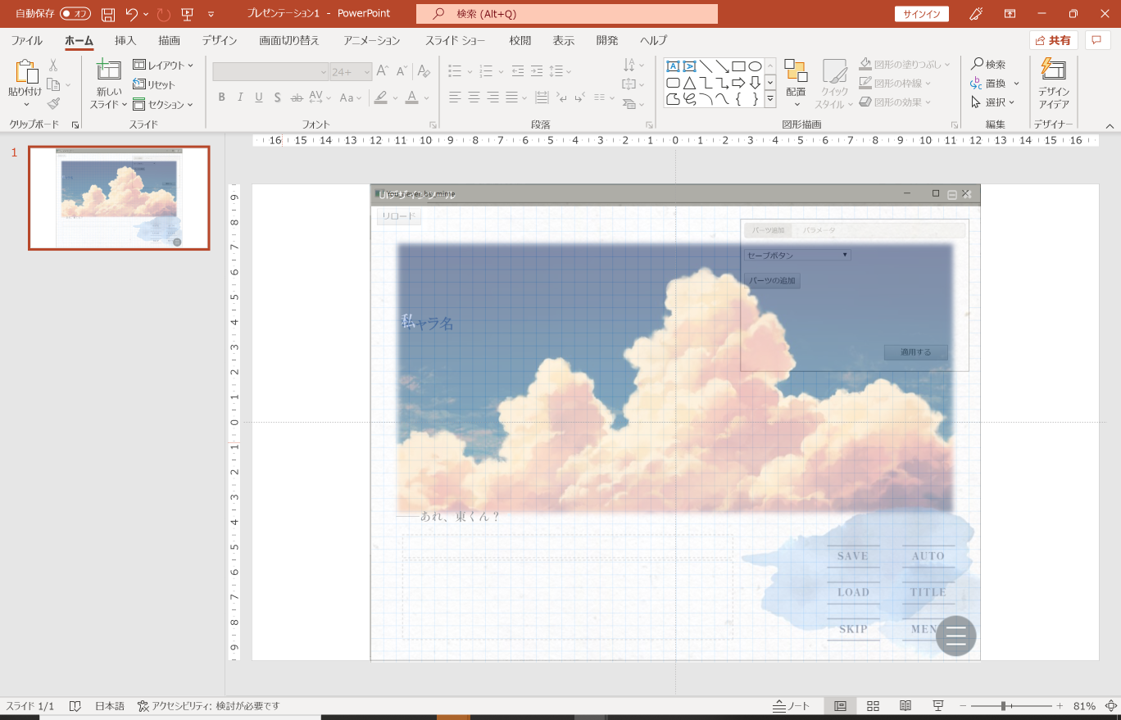
Task: Toggle the 自動保存 autosave switch
Action: [75, 14]
